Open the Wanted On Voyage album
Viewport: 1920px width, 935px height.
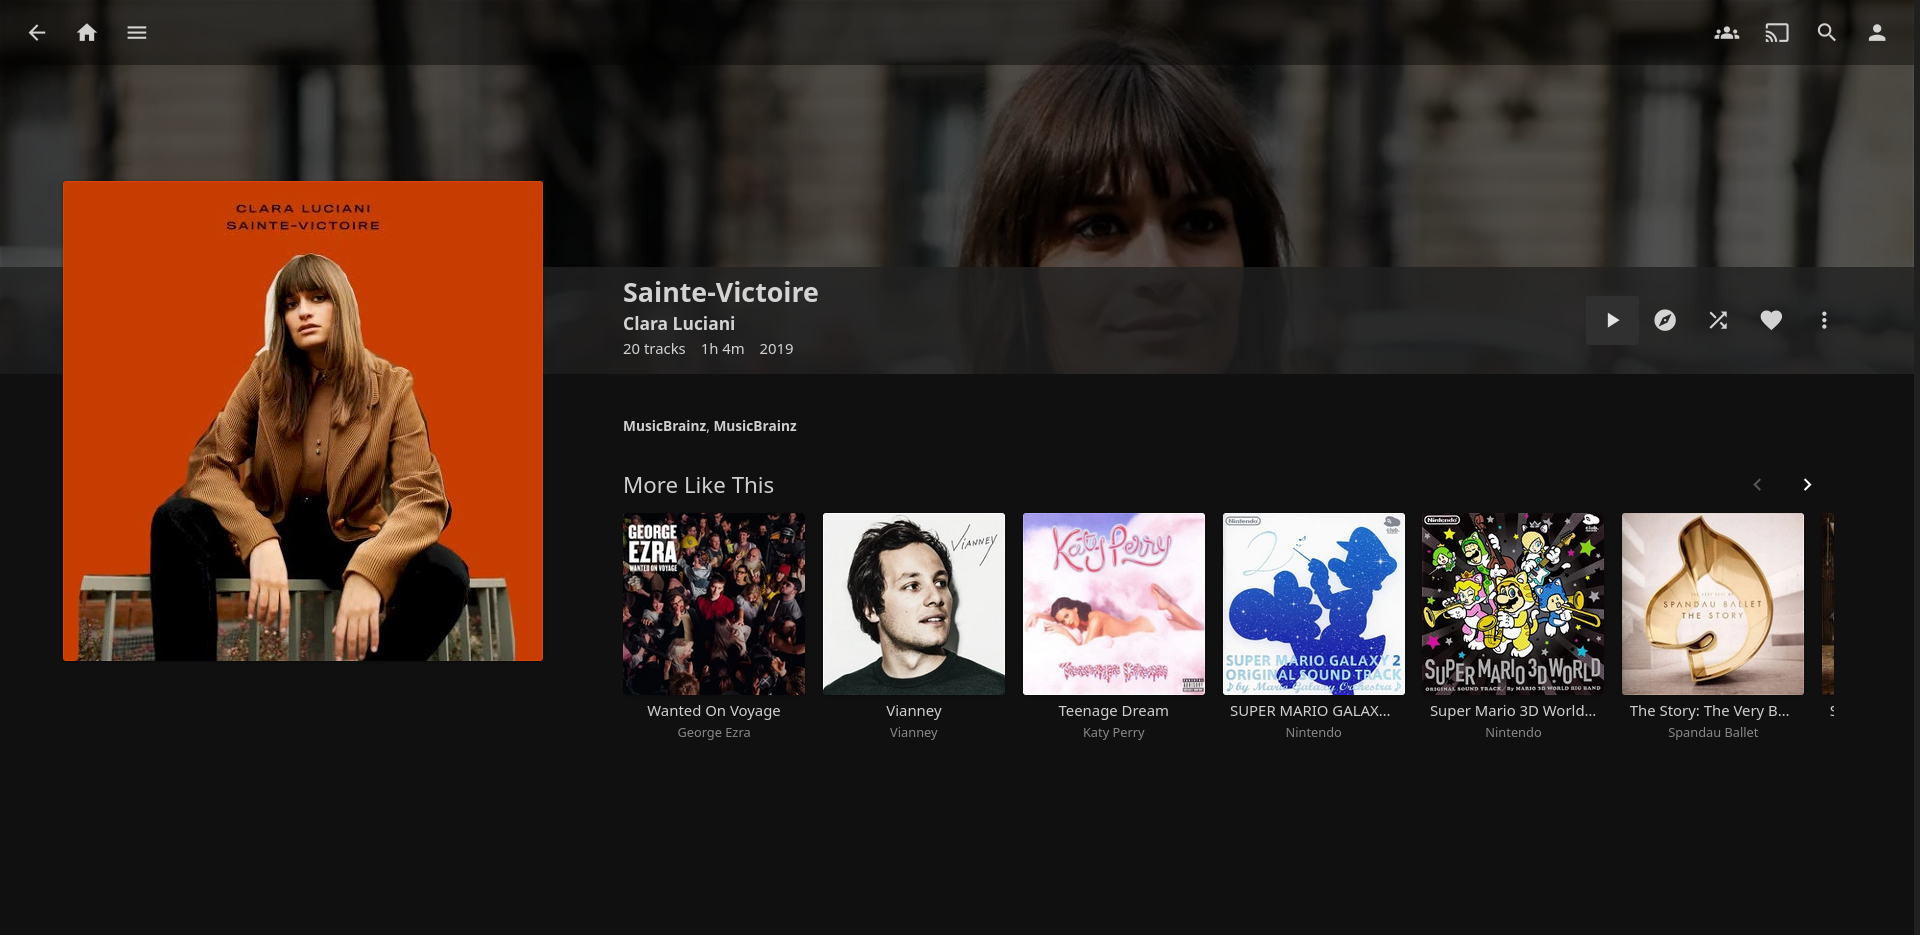(713, 603)
